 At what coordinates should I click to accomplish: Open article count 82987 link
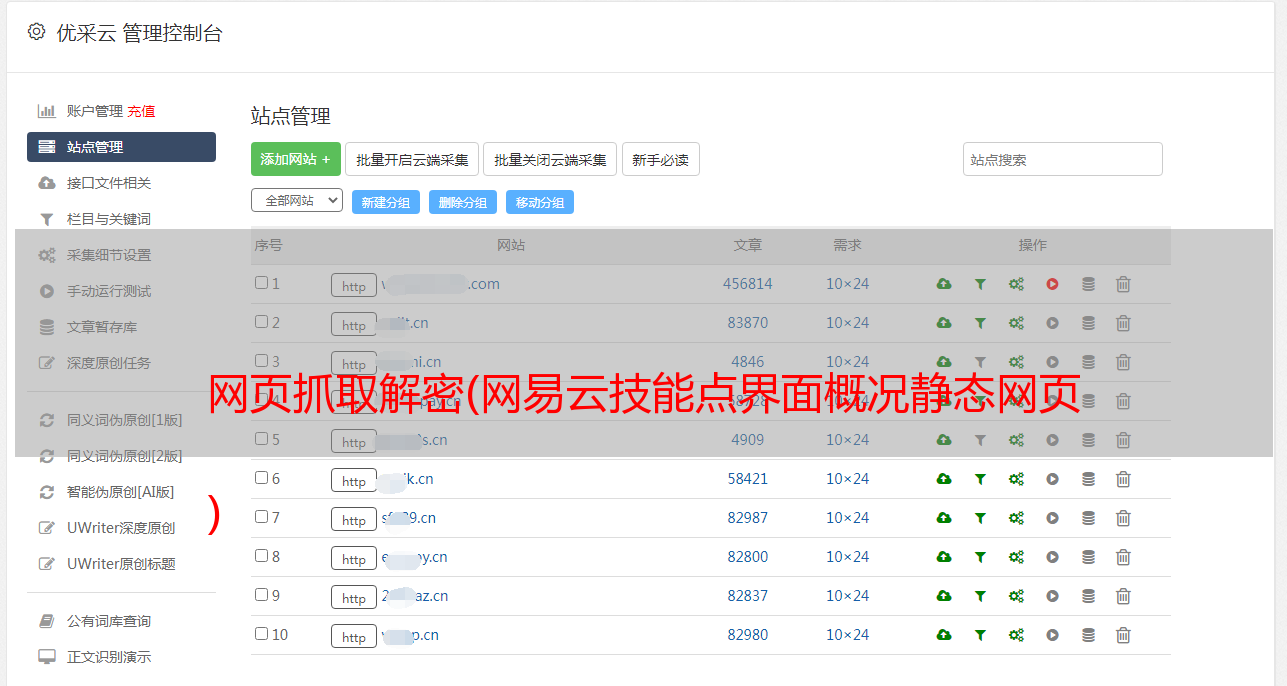(748, 518)
